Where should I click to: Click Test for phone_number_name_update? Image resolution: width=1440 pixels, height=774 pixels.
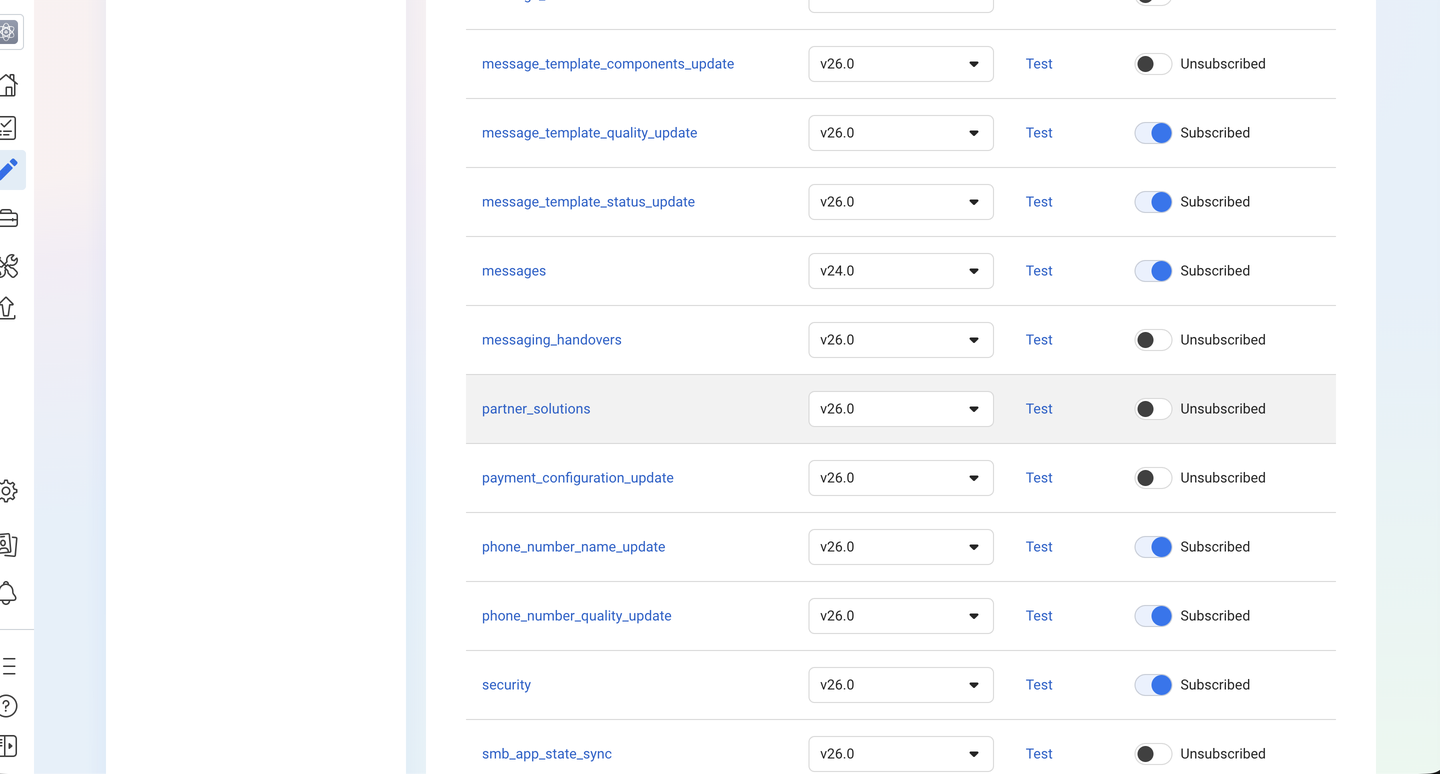coord(1039,547)
